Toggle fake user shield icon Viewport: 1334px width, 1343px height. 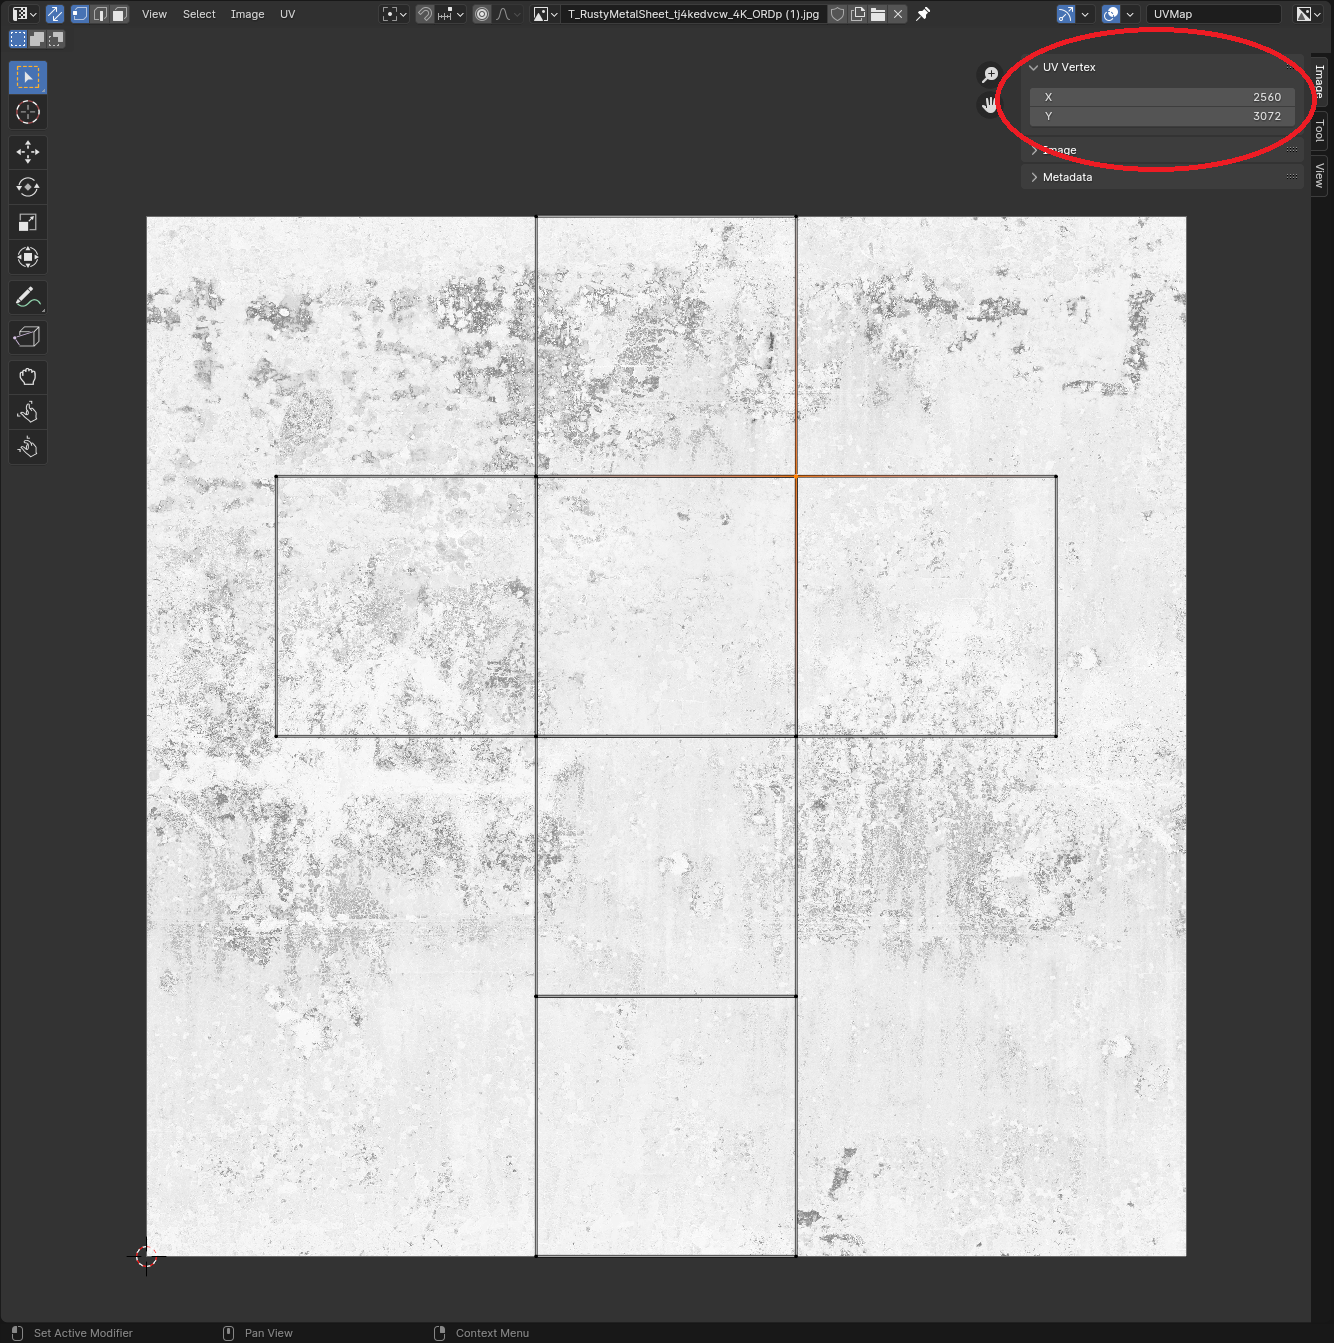coord(838,14)
